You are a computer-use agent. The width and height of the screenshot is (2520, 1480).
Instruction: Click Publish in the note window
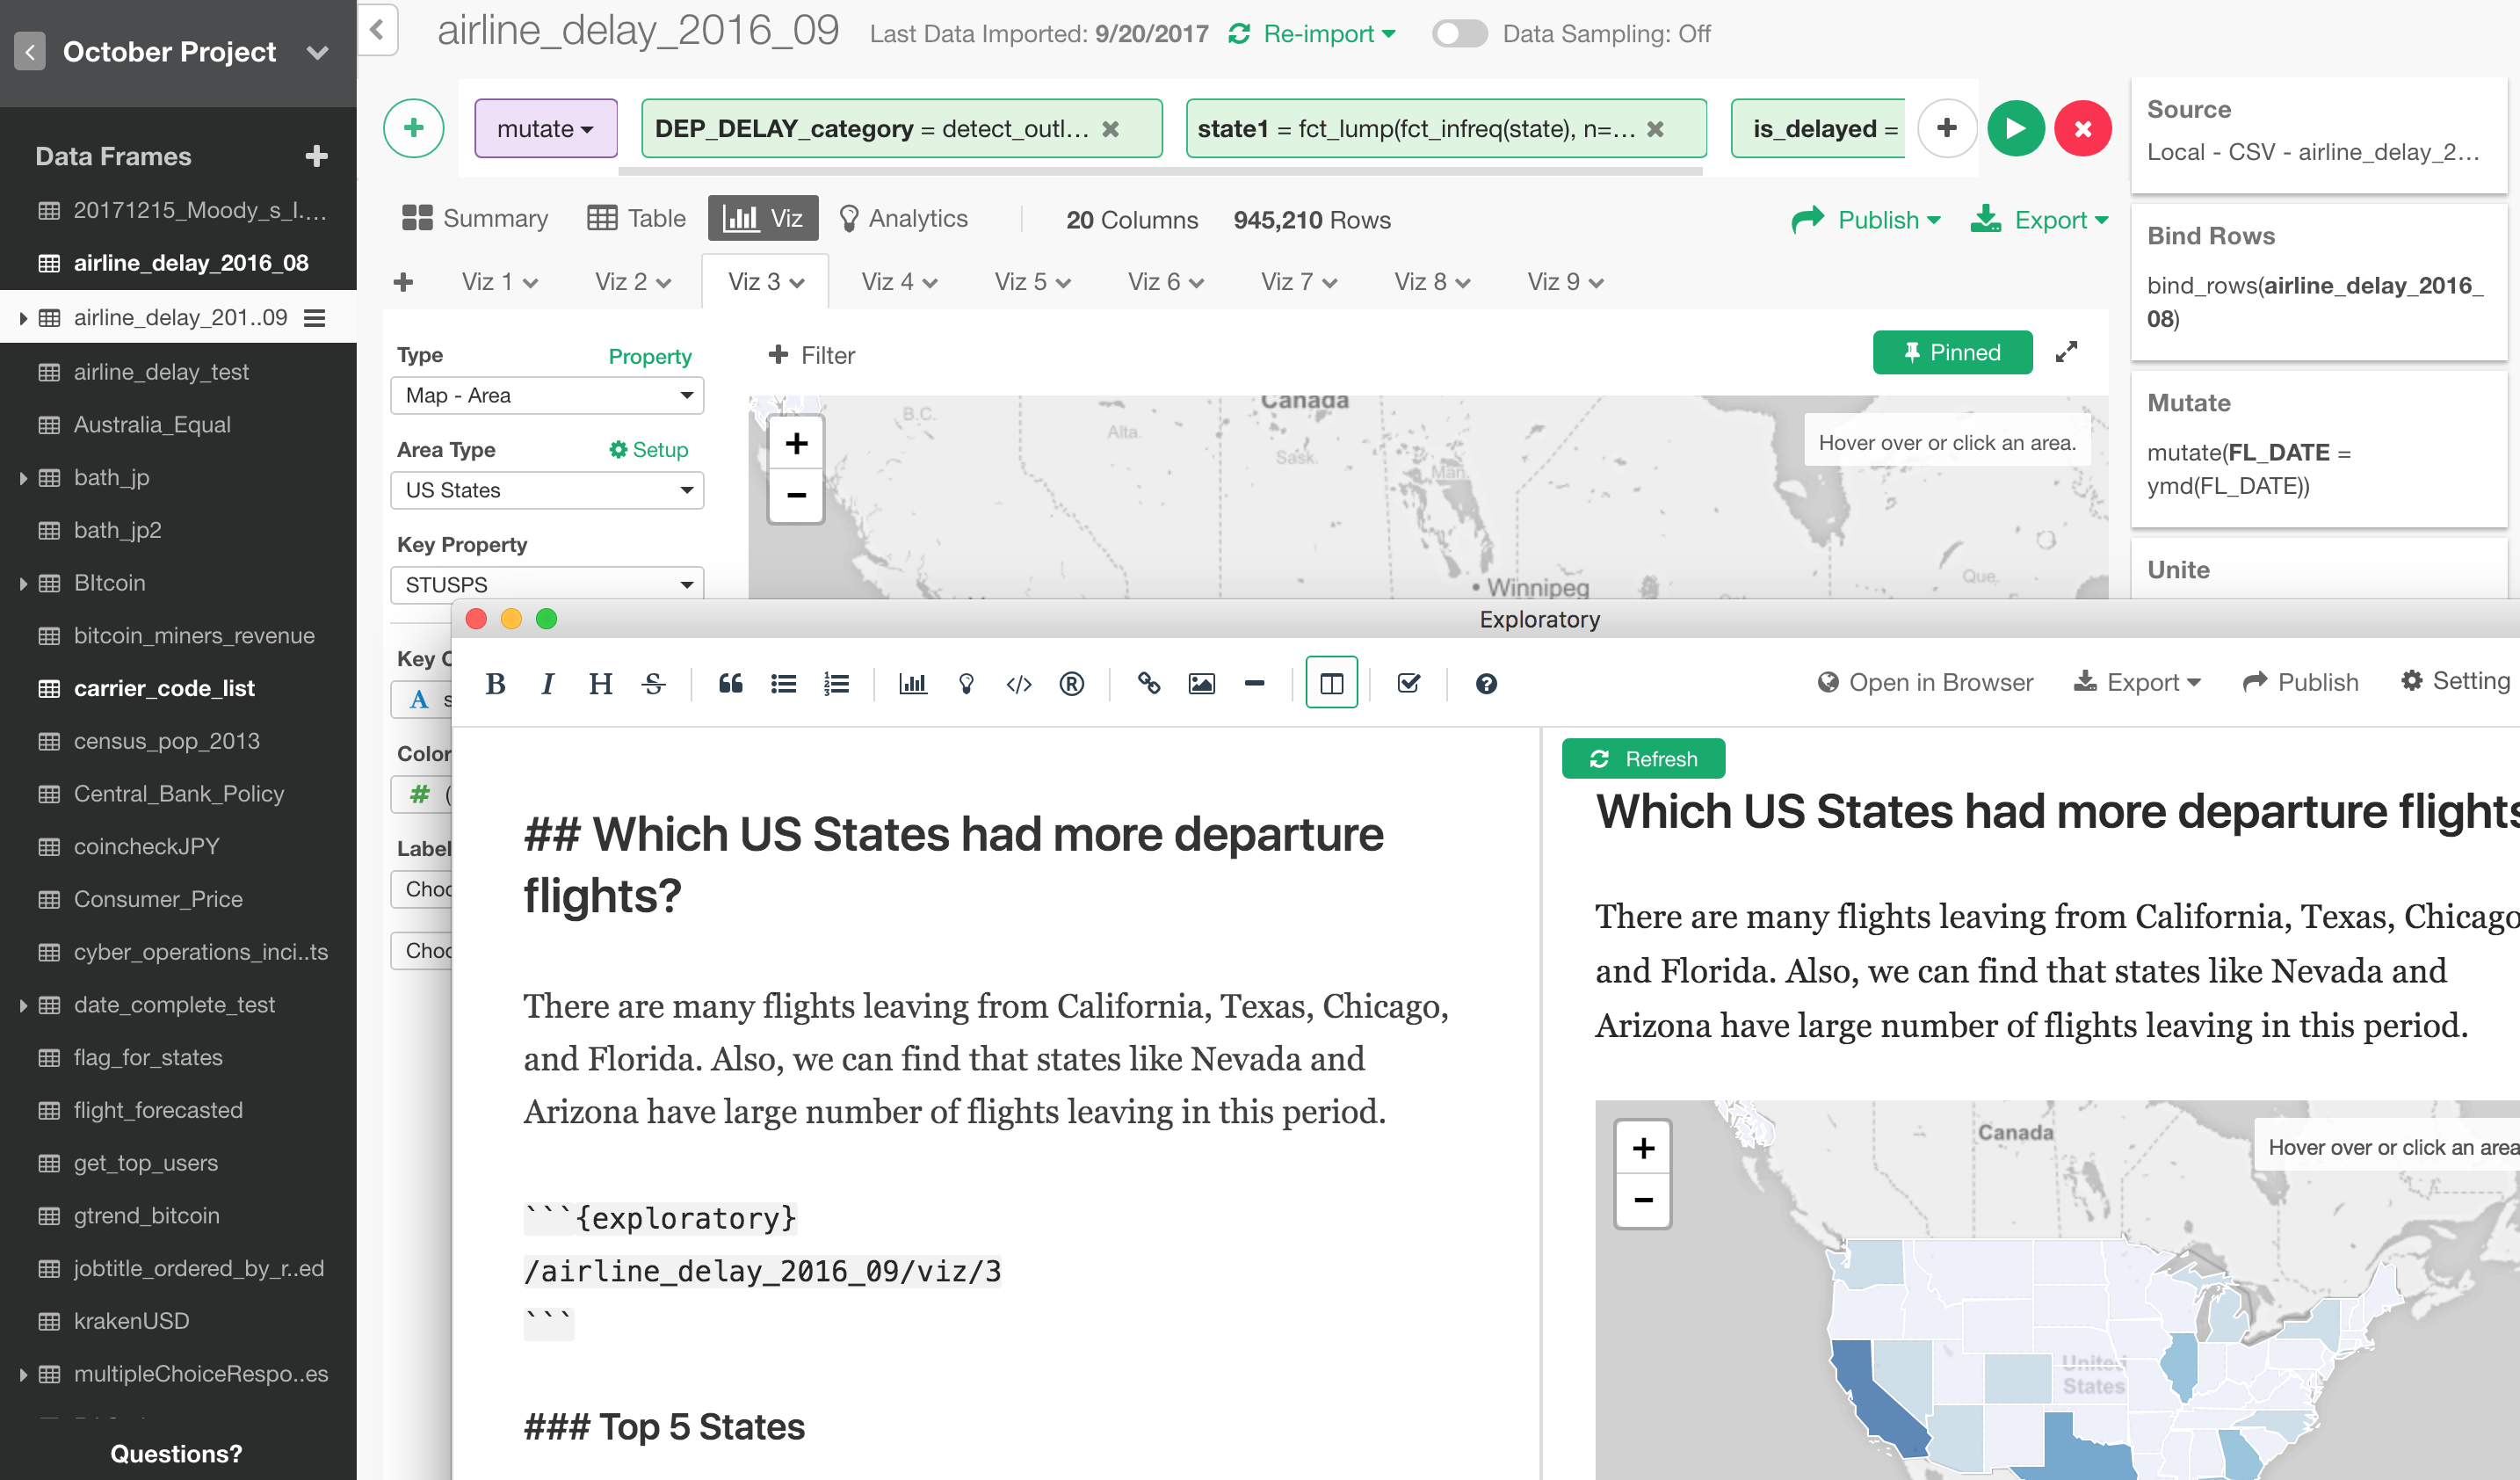(x=2300, y=682)
